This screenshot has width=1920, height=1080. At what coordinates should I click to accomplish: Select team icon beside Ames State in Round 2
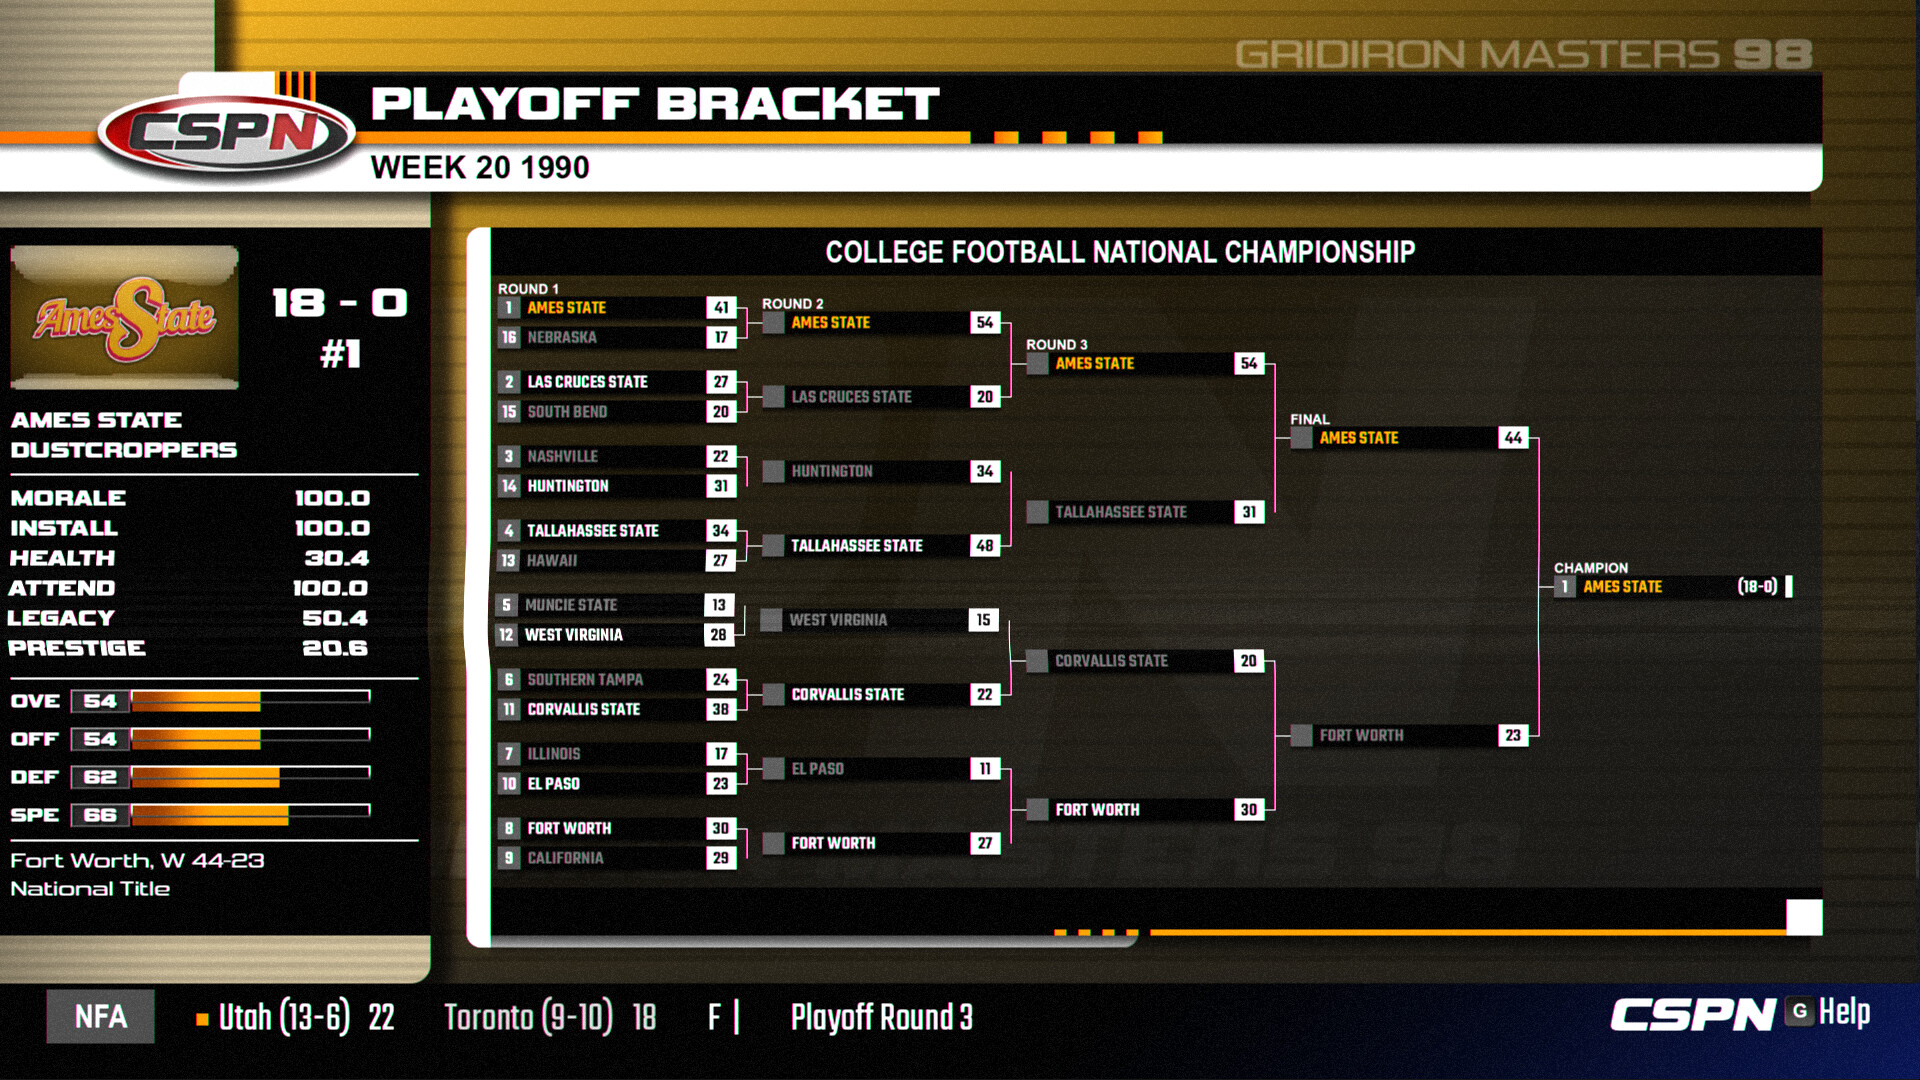pyautogui.click(x=773, y=323)
